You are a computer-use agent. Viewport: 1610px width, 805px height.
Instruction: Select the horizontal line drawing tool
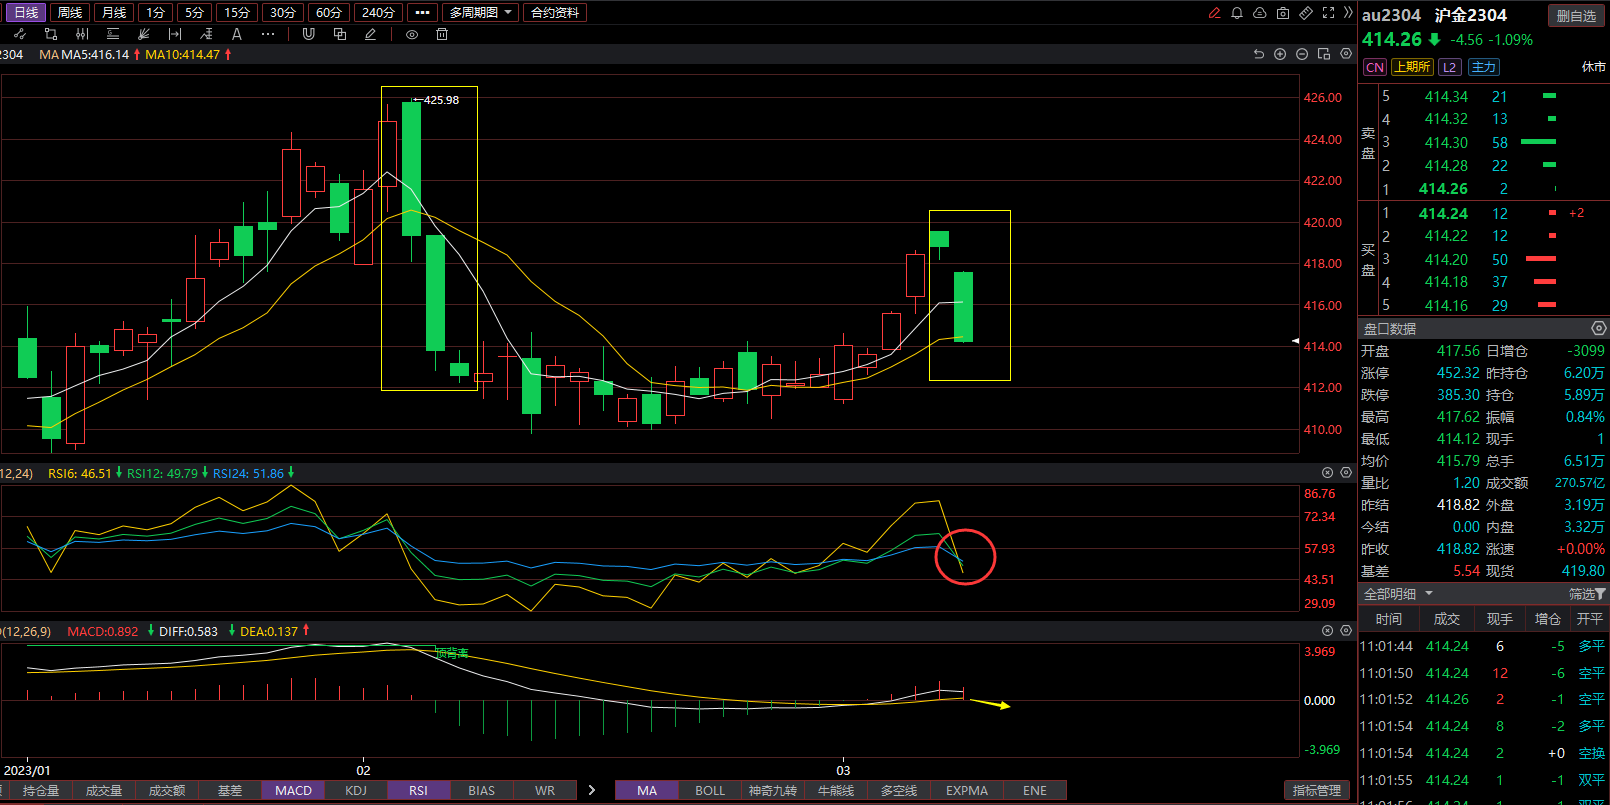tap(113, 34)
